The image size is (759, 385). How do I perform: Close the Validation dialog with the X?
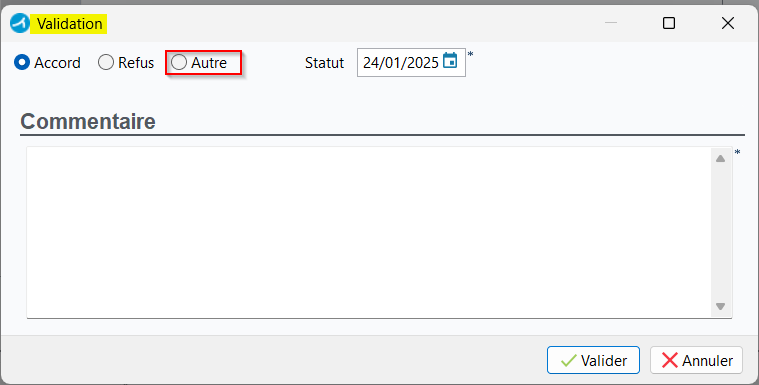pyautogui.click(x=728, y=23)
